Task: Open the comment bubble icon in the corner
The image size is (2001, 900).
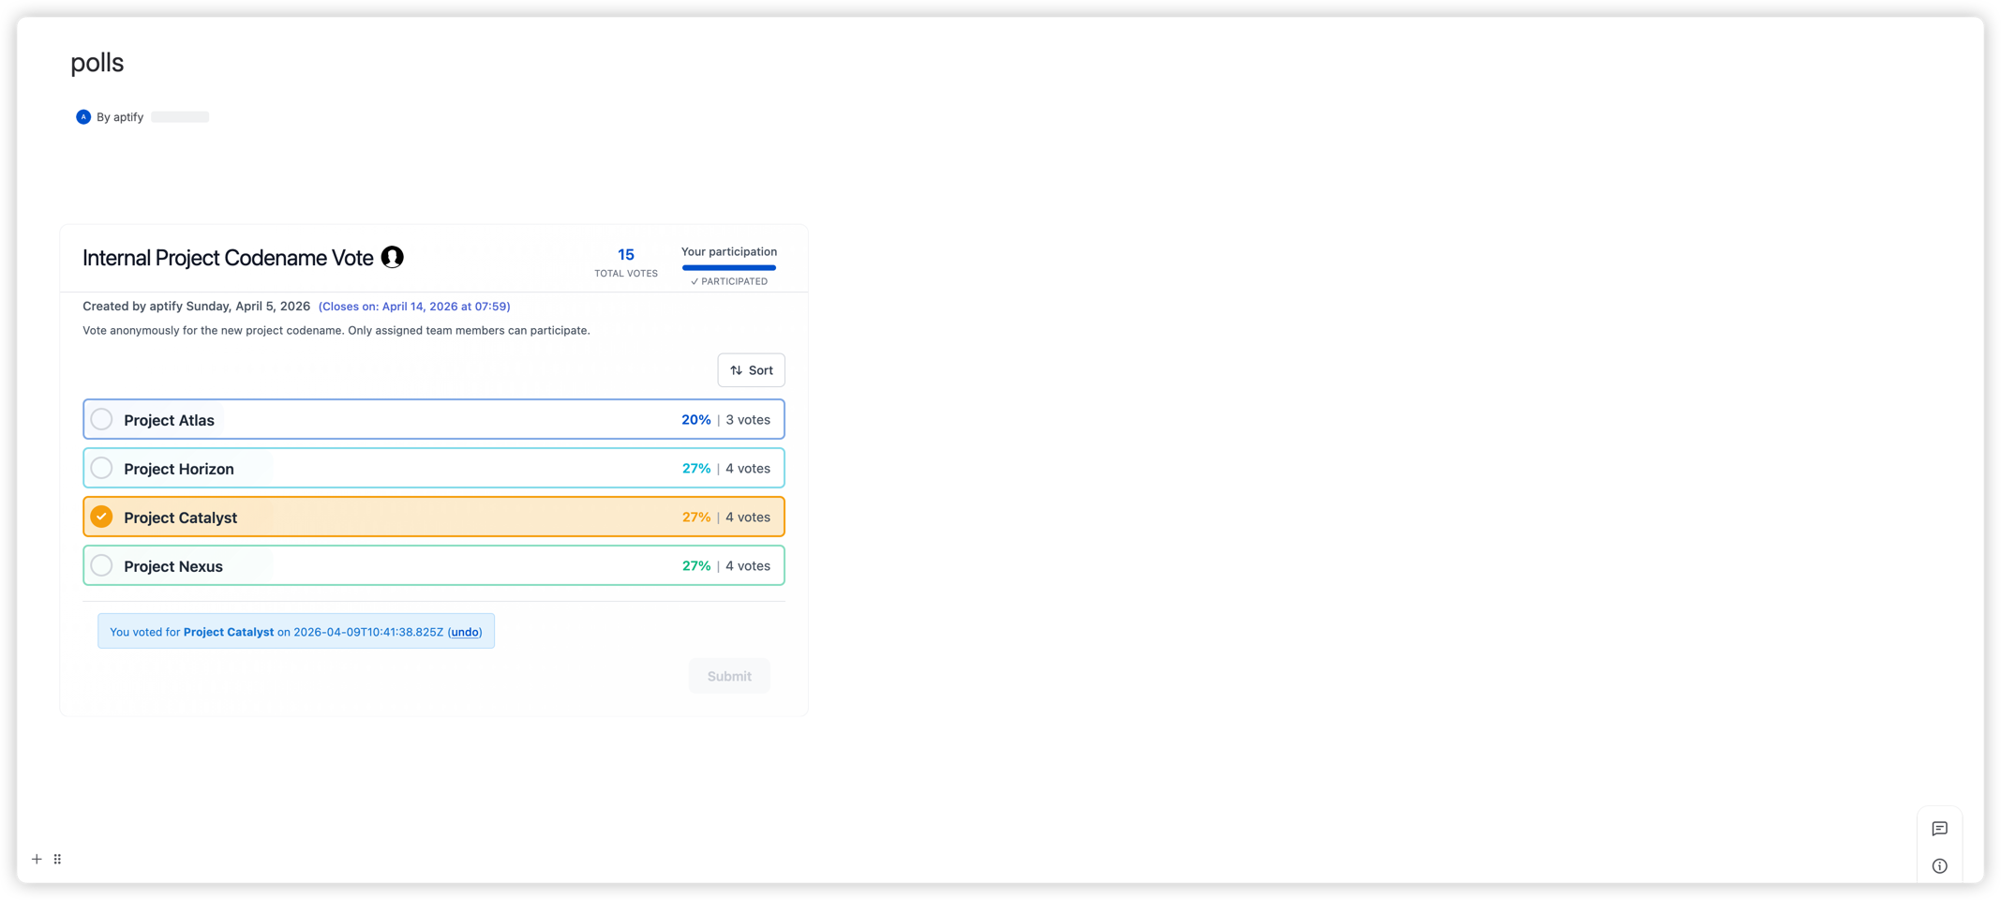Action: click(x=1940, y=828)
